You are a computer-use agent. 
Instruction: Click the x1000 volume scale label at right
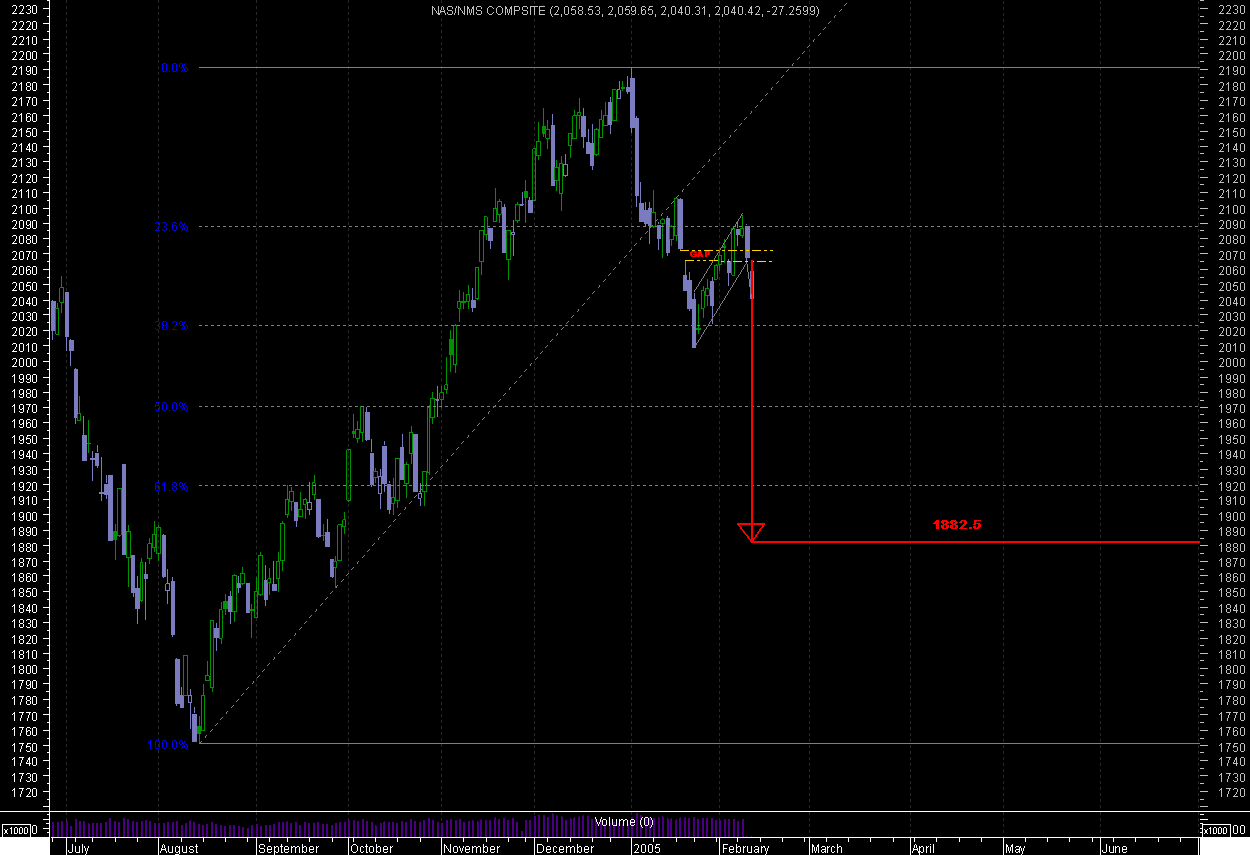click(x=1216, y=830)
